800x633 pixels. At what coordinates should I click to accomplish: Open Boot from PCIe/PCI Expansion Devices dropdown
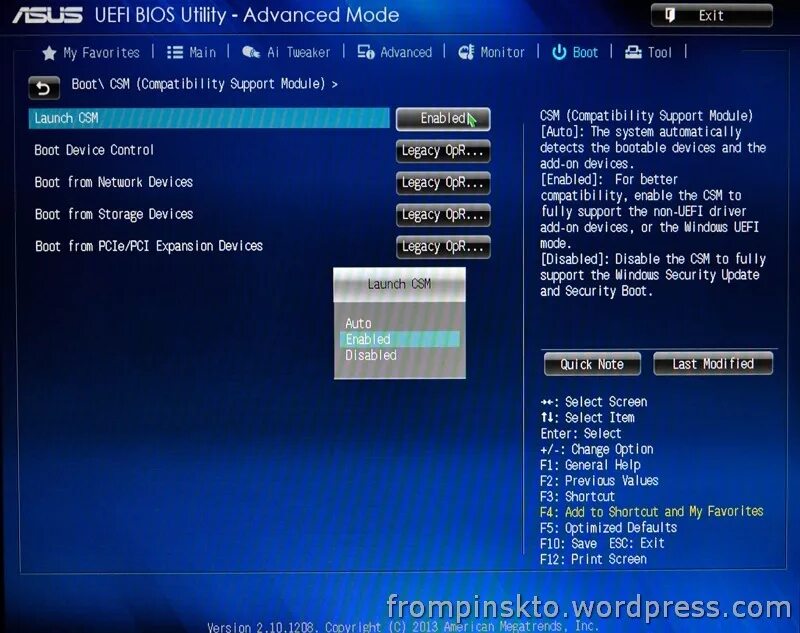point(443,247)
